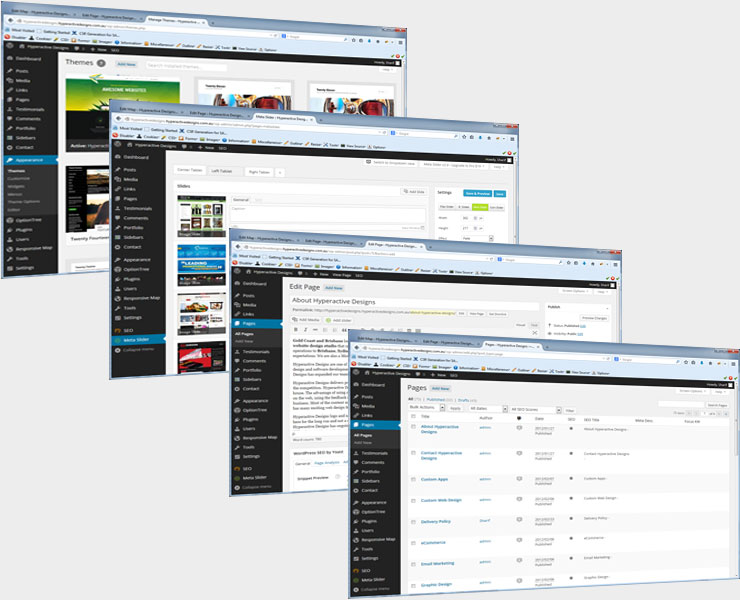This screenshot has width=740, height=600.
Task: Click the Filter button in Pages window
Action: pos(570,411)
